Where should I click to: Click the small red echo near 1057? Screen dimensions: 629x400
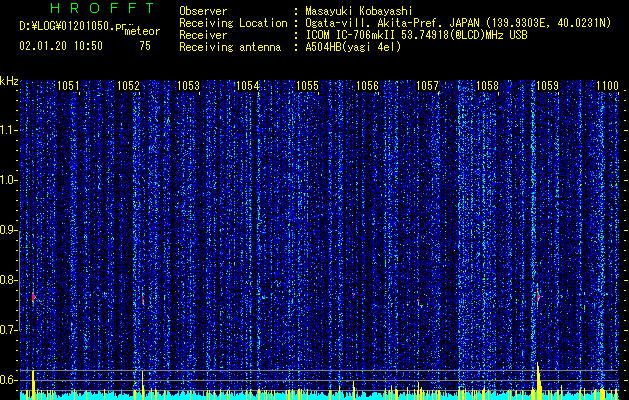coord(418,300)
